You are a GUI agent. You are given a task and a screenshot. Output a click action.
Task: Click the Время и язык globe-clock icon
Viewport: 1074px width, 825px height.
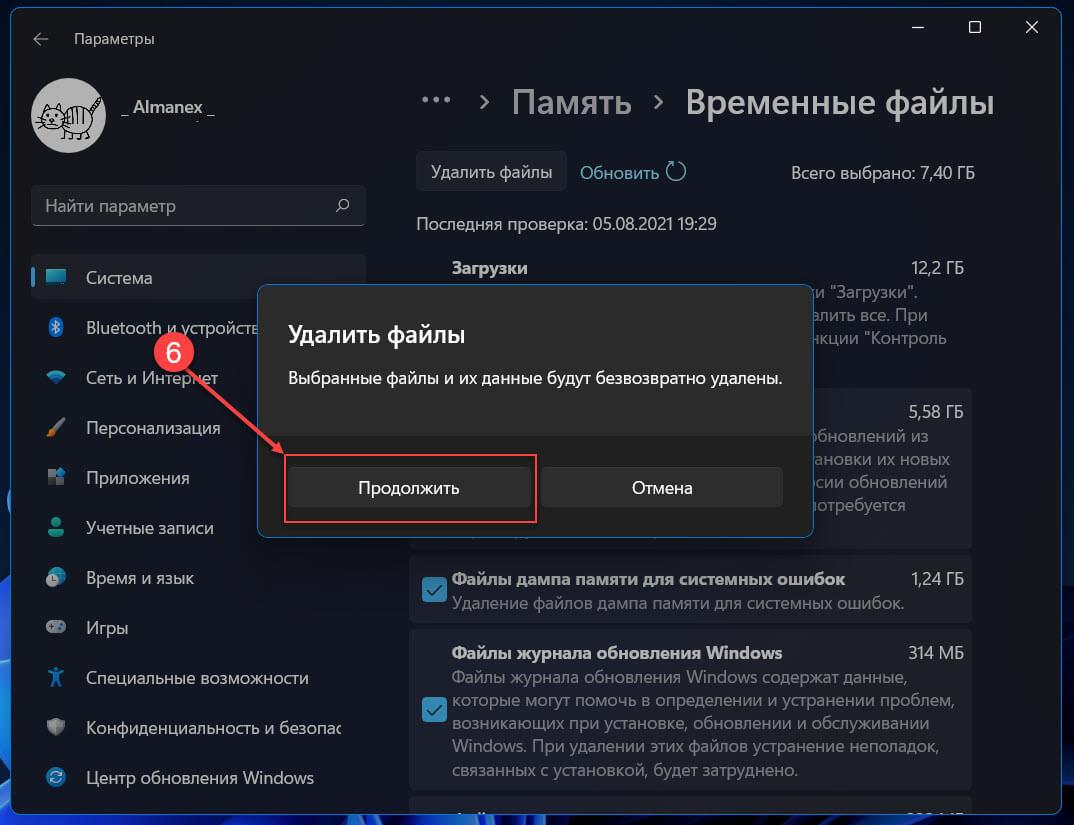[x=55, y=577]
